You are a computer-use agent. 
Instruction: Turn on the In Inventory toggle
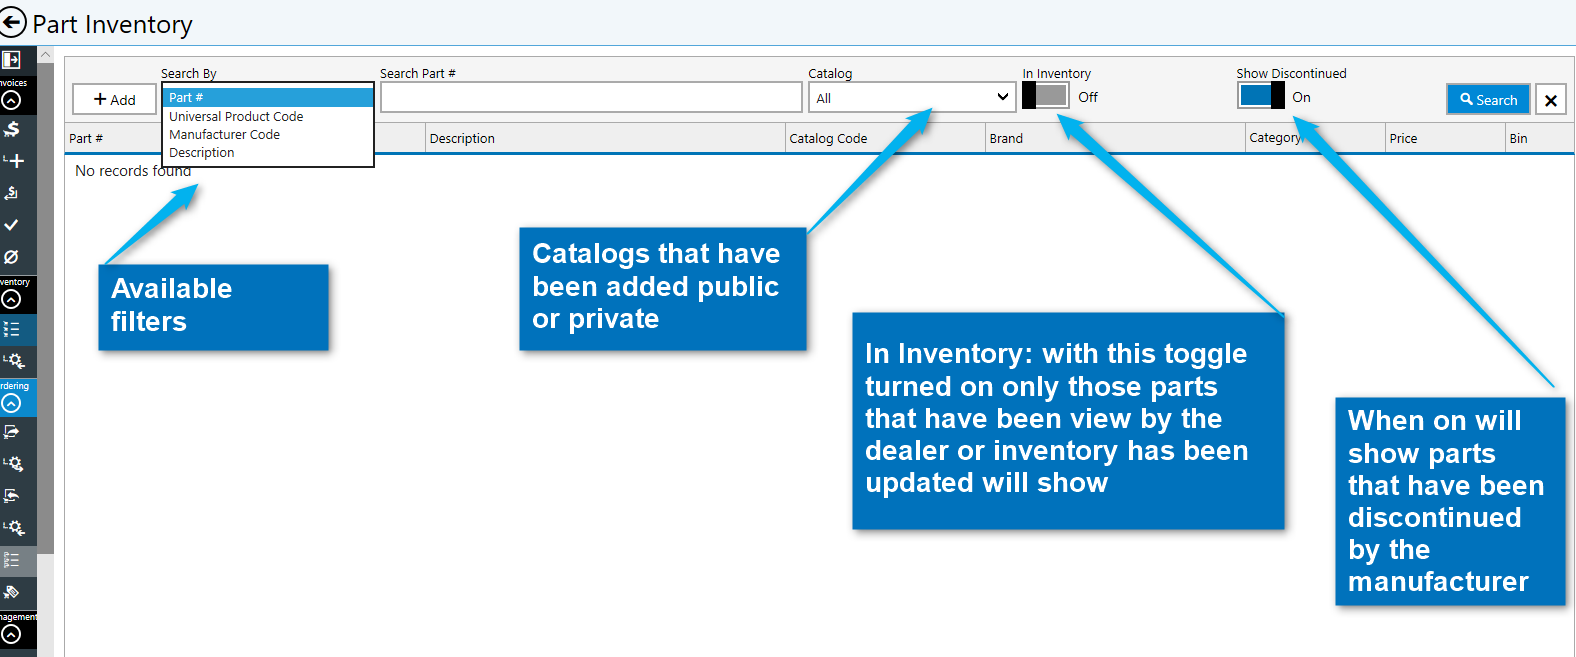point(1045,96)
